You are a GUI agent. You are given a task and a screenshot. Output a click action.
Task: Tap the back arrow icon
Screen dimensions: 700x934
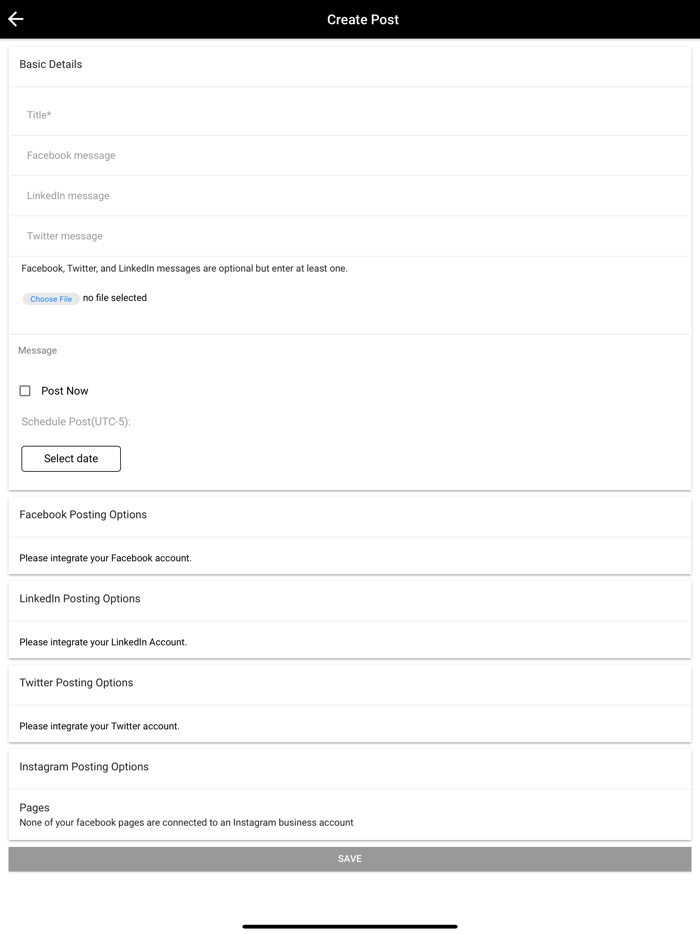point(16,19)
